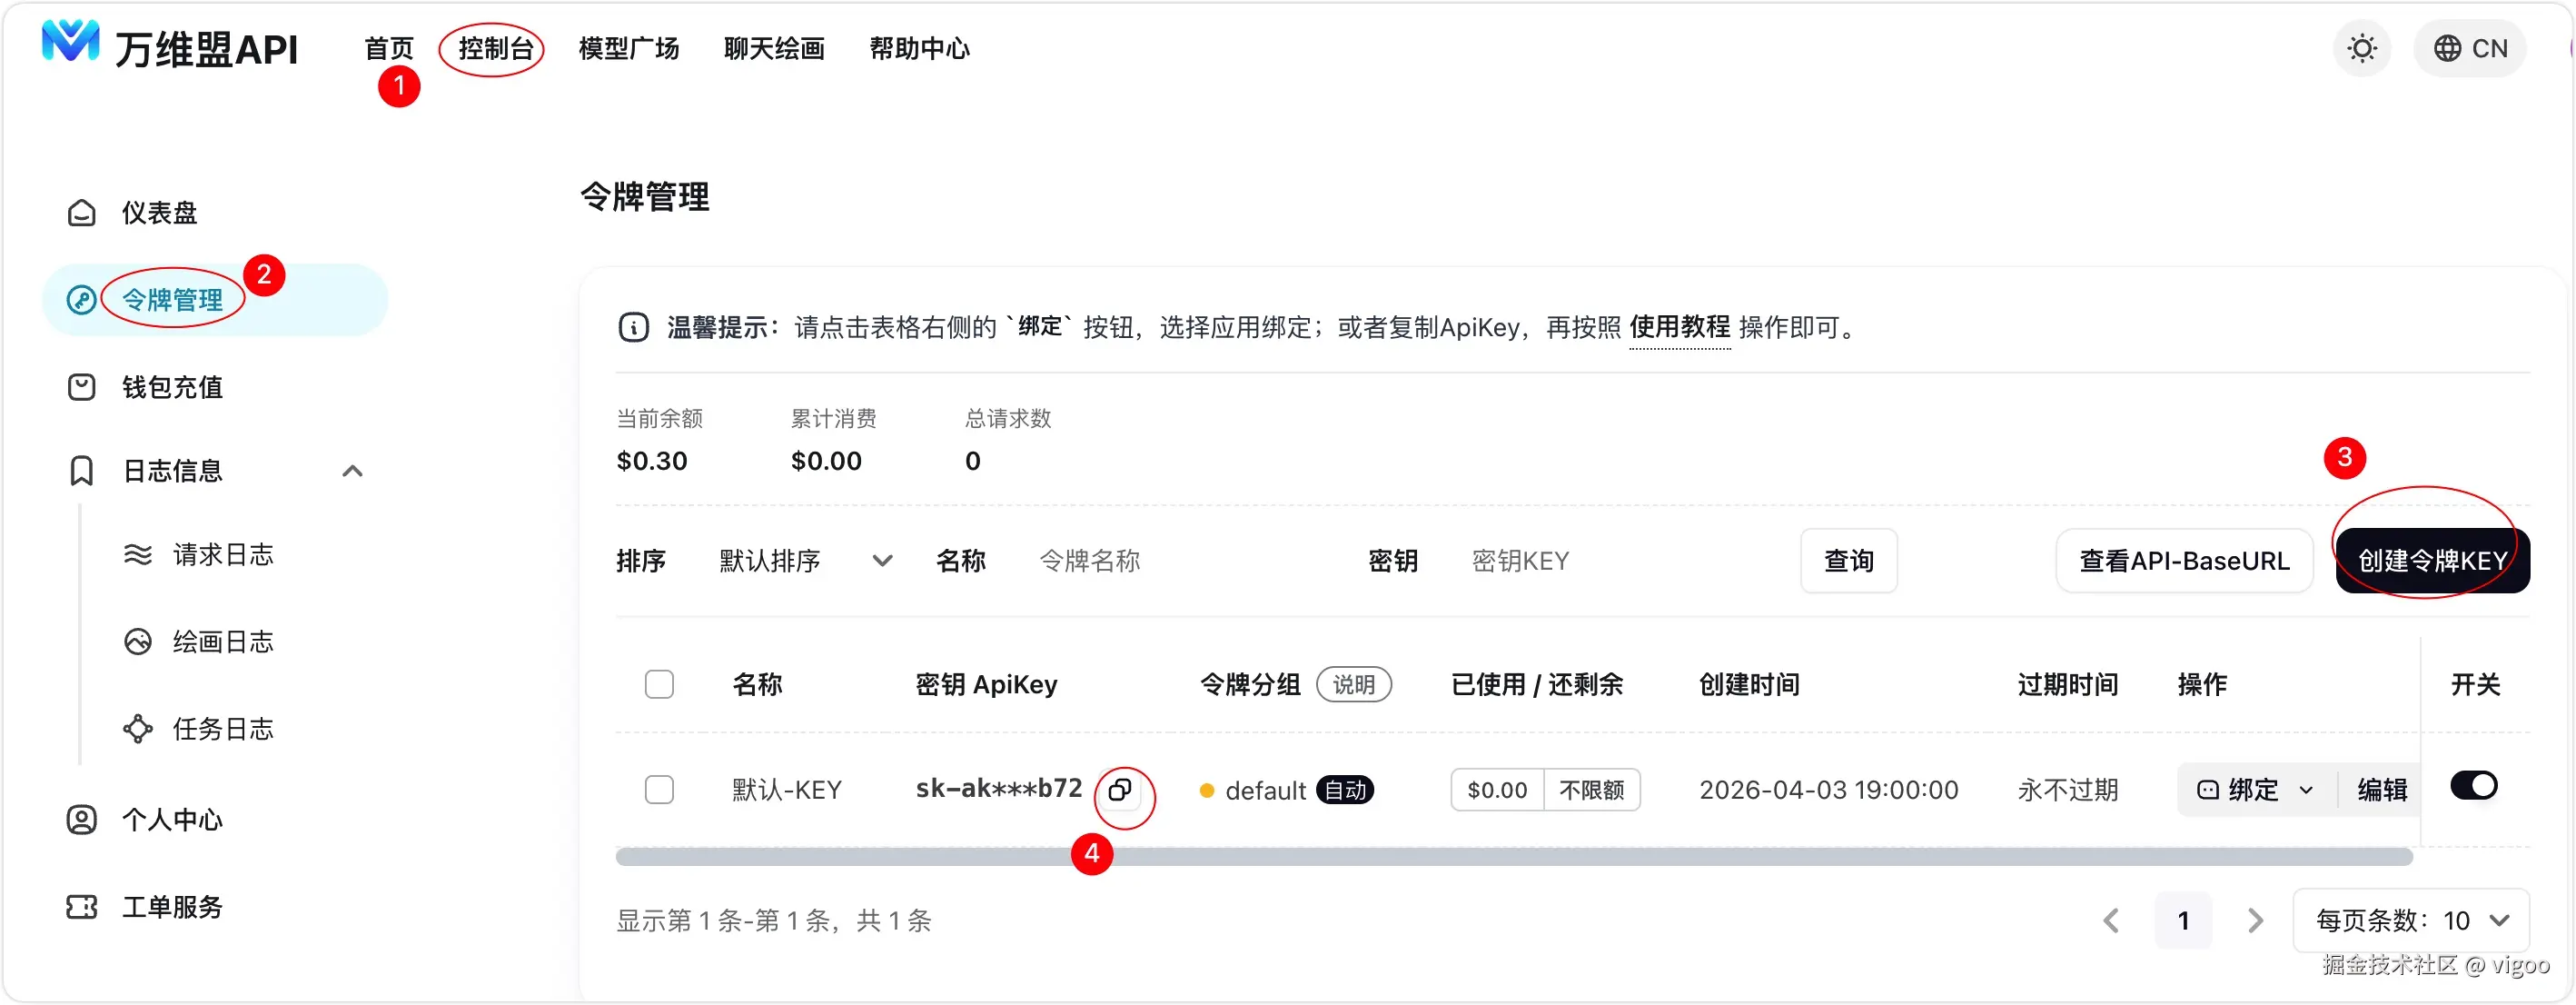Screen dimensions: 2576x1005
Task: Check the 默认-KEY row checkbox
Action: (x=659, y=790)
